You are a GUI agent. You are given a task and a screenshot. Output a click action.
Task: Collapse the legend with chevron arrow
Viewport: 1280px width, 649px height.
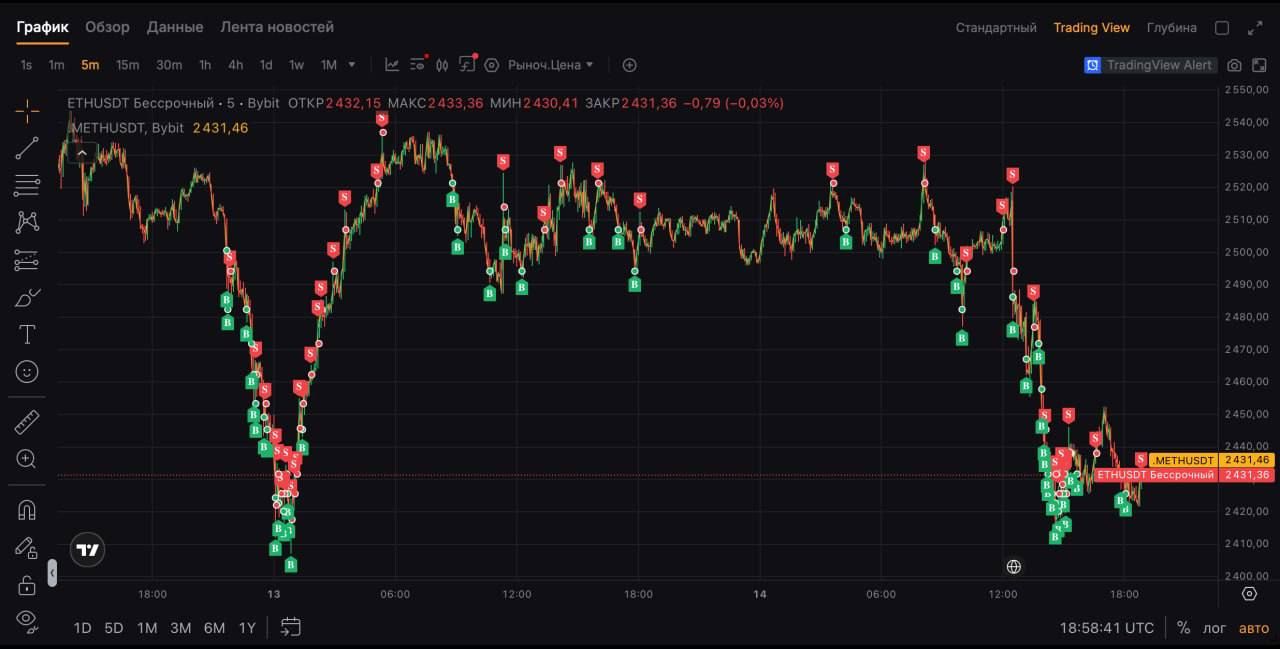(x=82, y=153)
